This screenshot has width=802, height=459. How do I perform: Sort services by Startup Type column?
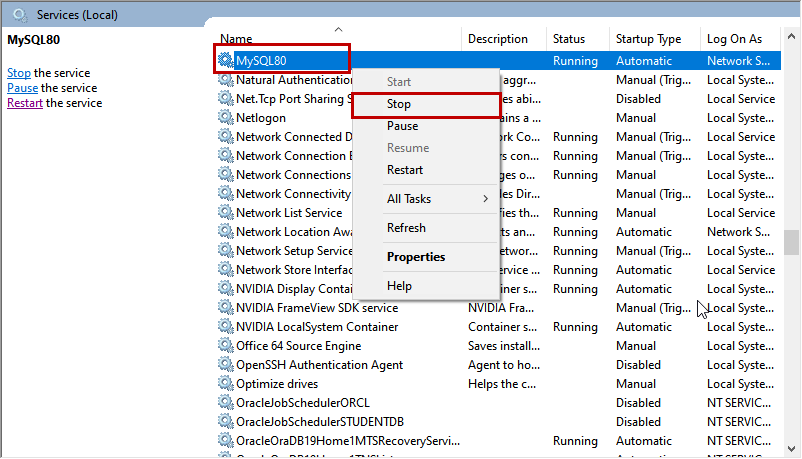[x=648, y=39]
